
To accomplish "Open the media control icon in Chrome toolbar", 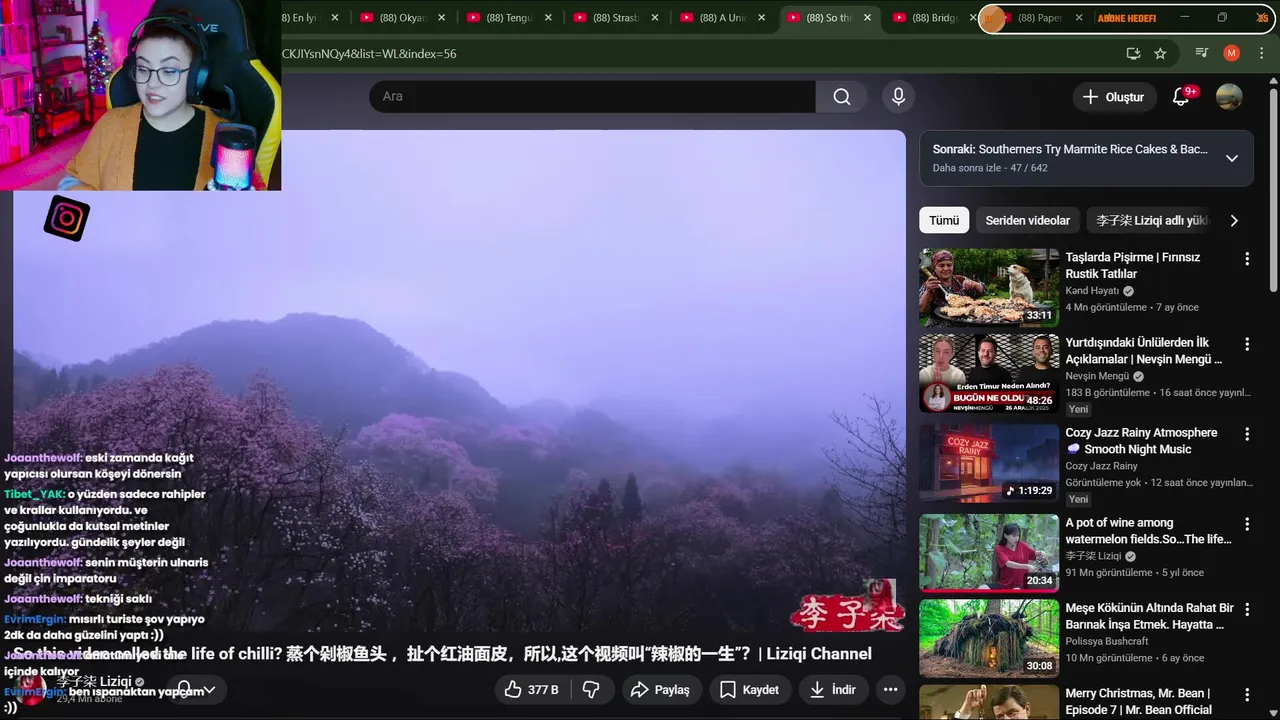I will [x=1202, y=53].
